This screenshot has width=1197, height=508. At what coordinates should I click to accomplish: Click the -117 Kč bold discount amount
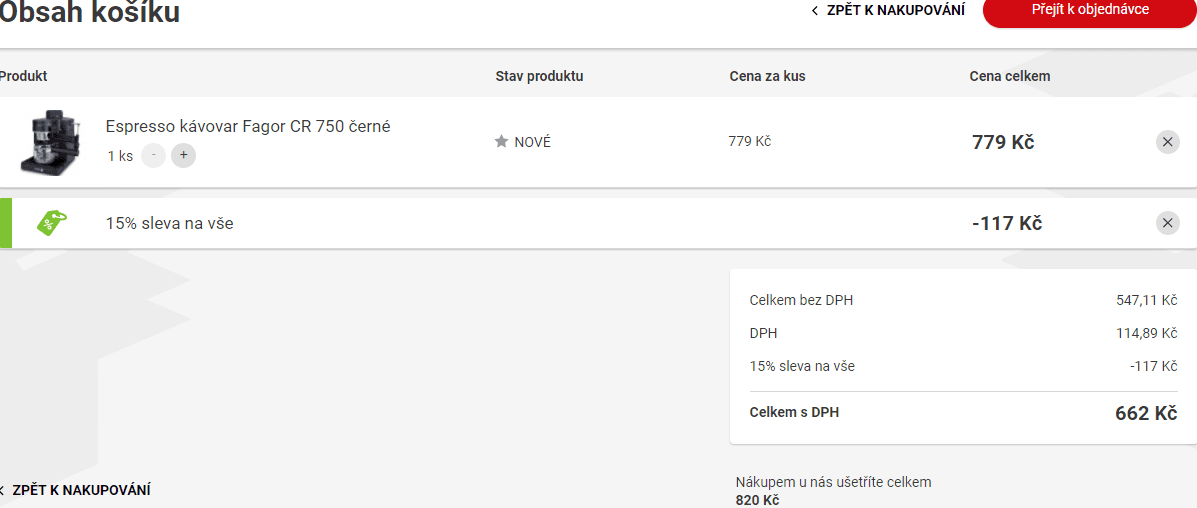click(x=1007, y=224)
